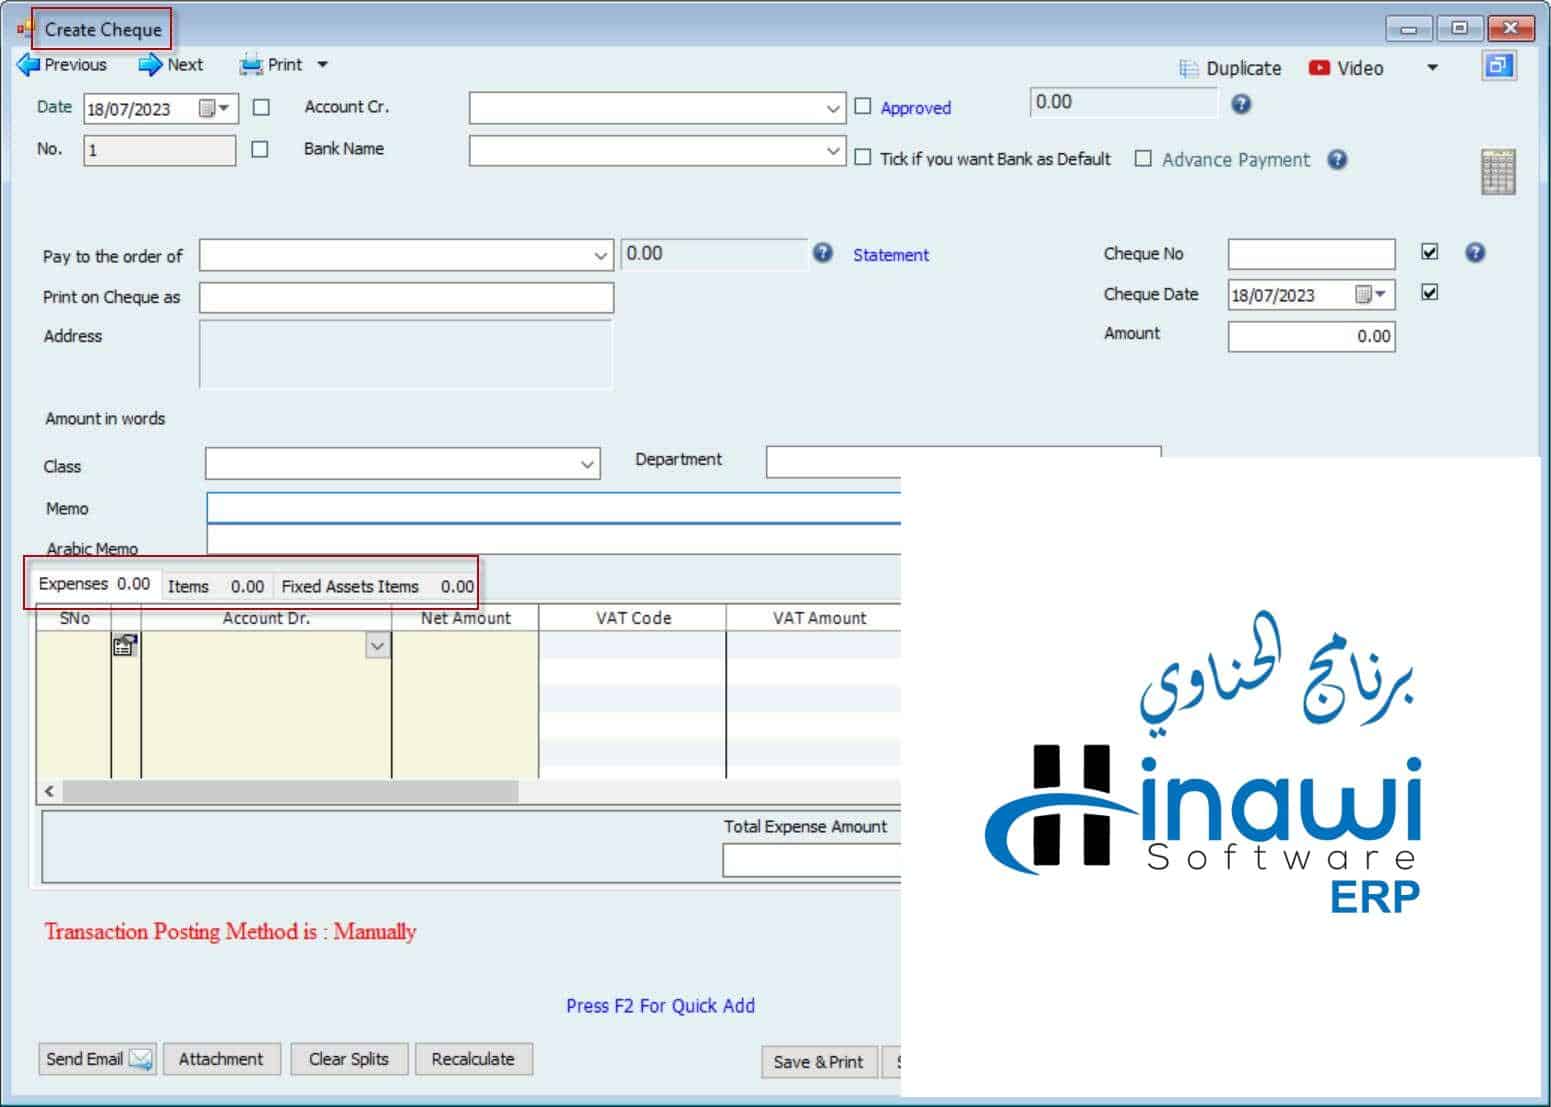1551x1107 pixels.
Task: Expand the Account Cr. dropdown
Action: click(833, 108)
